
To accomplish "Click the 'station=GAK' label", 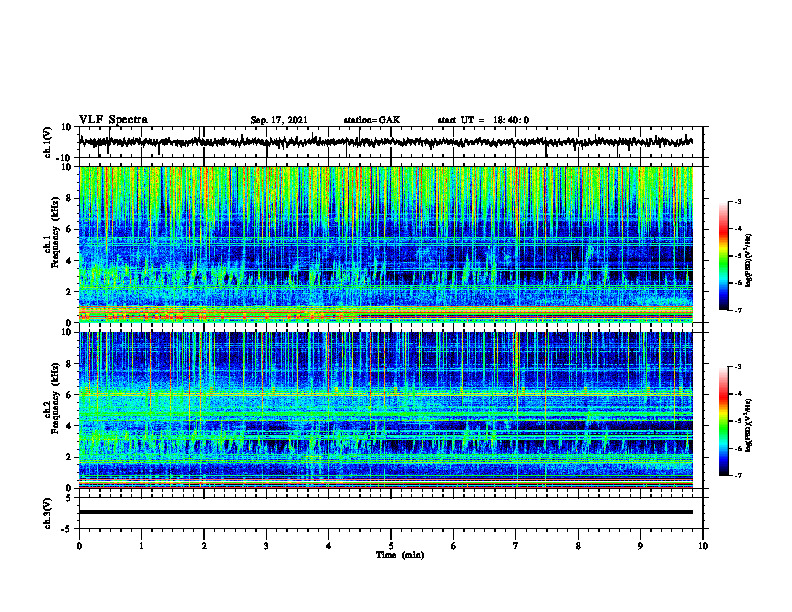I will point(372,120).
